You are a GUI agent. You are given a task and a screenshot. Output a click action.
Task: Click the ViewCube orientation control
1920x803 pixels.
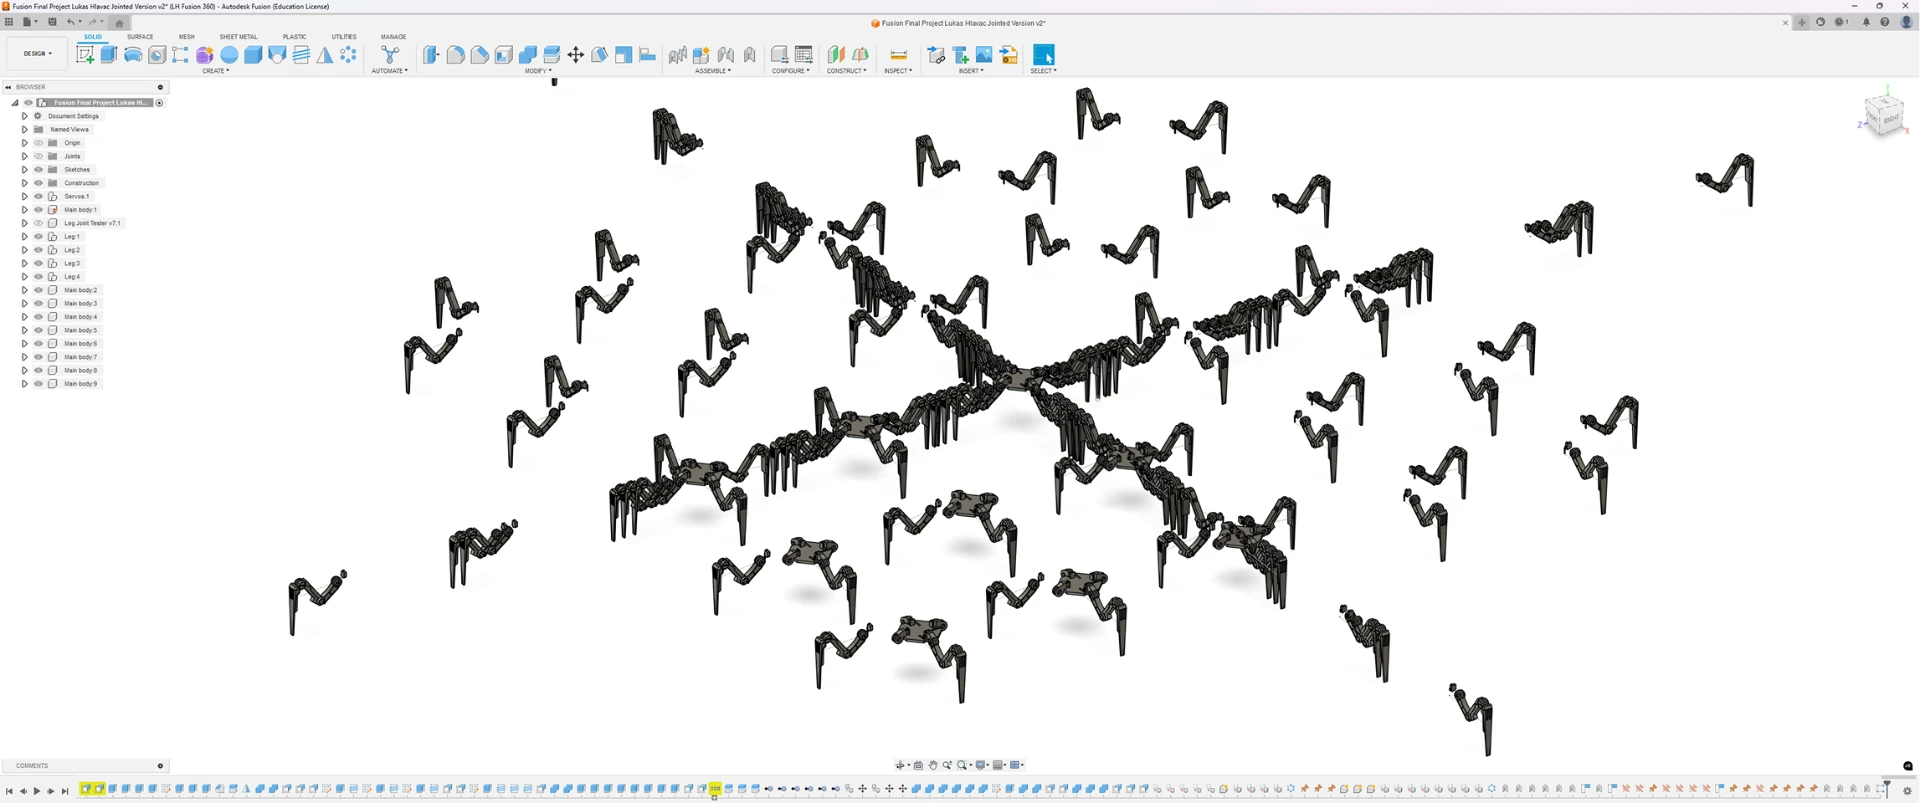pos(1884,113)
